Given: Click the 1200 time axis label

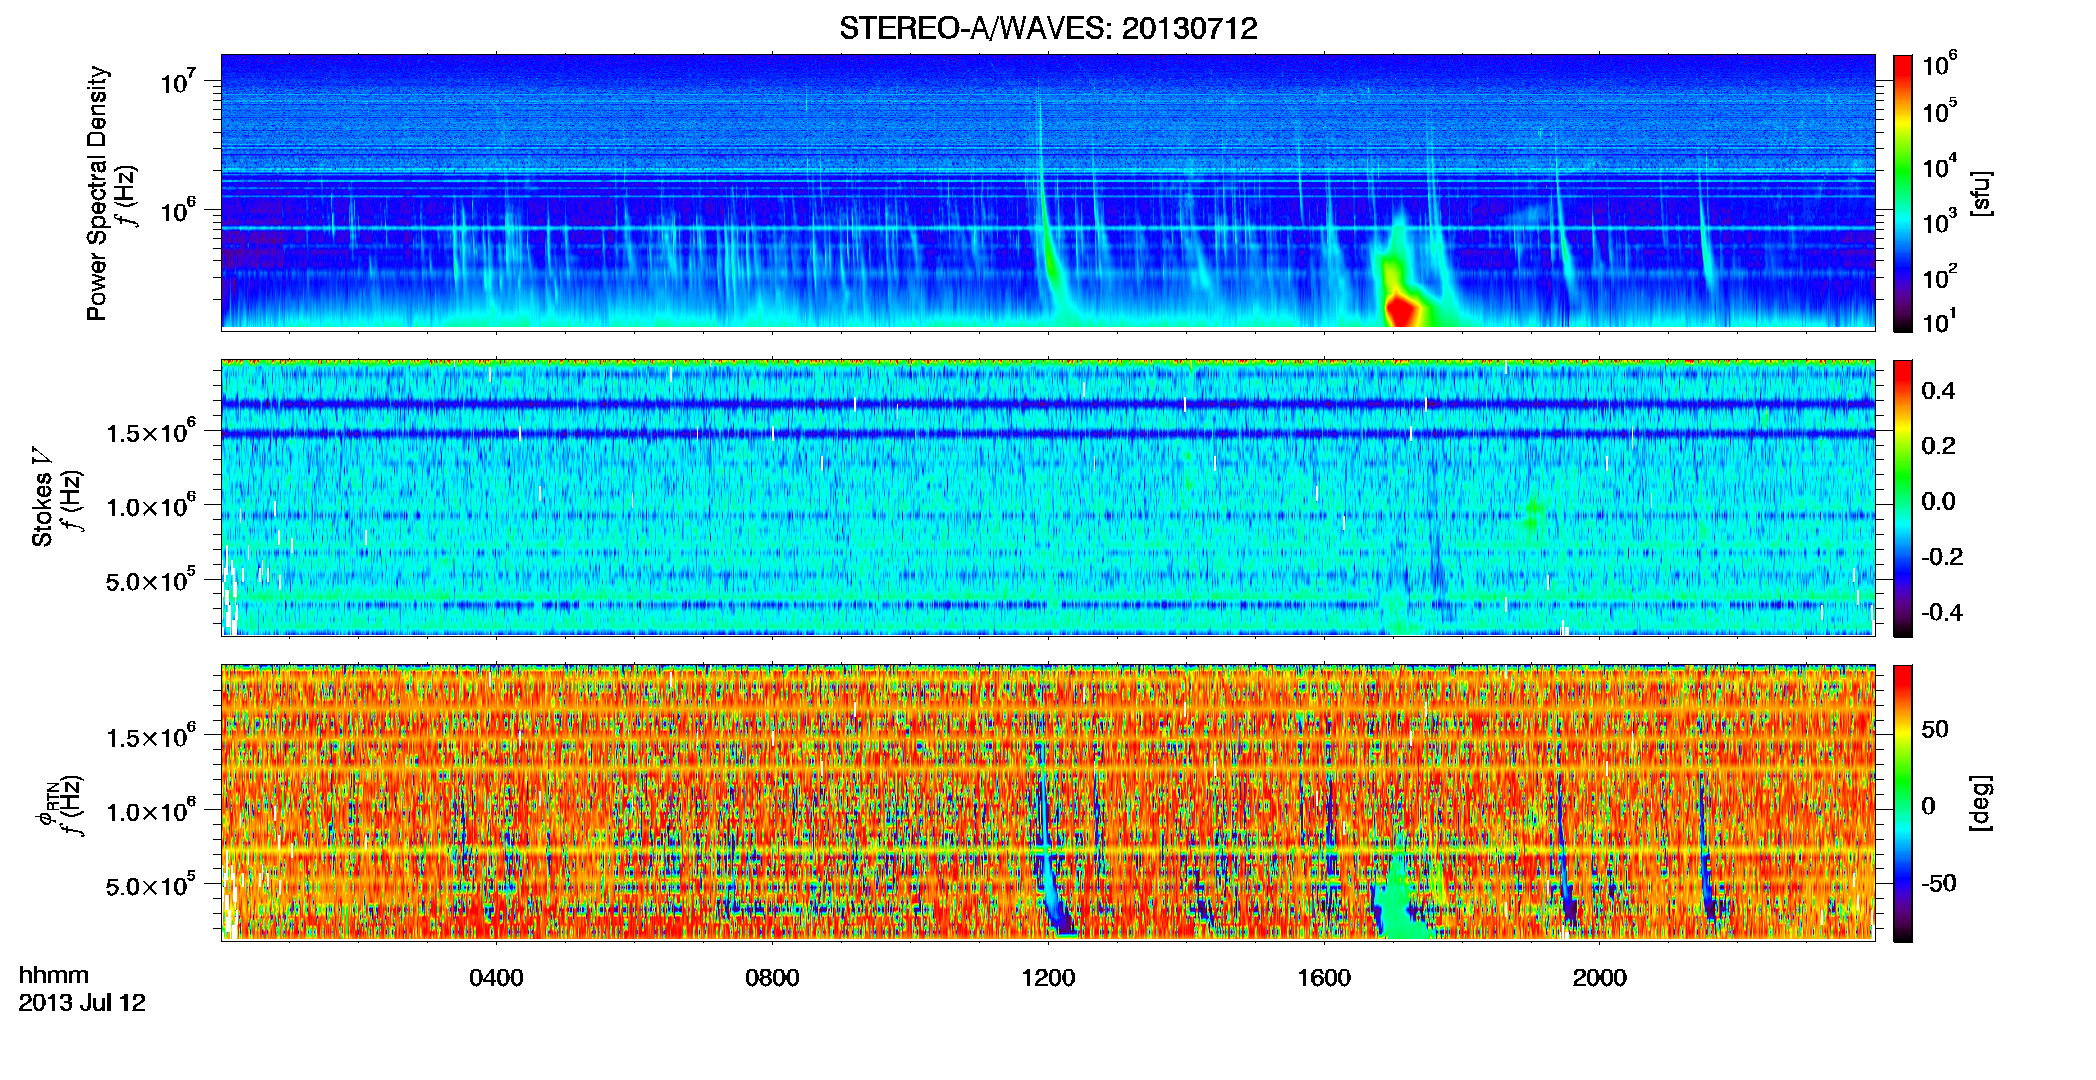Looking at the screenshot, I should (1048, 978).
